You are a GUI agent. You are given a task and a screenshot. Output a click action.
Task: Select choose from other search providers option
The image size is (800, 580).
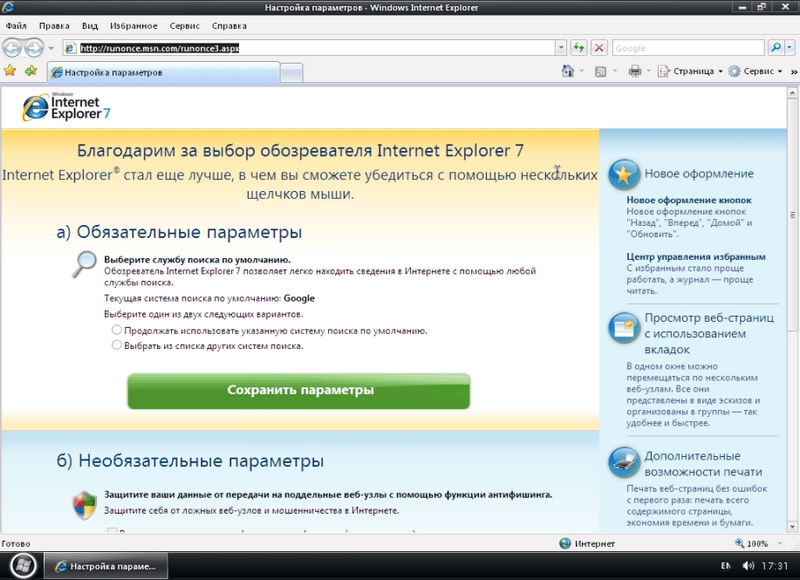click(117, 345)
